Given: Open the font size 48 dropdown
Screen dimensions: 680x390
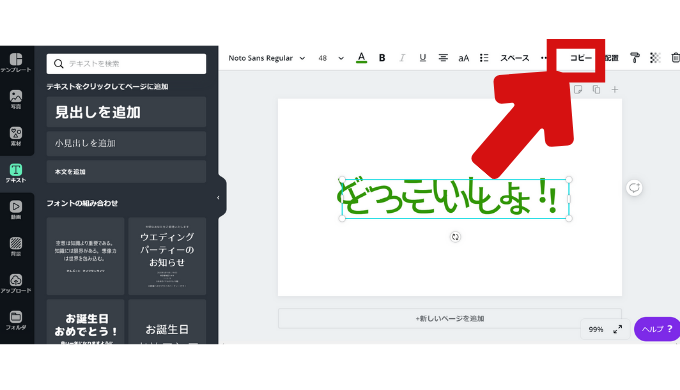Looking at the screenshot, I should 331,58.
